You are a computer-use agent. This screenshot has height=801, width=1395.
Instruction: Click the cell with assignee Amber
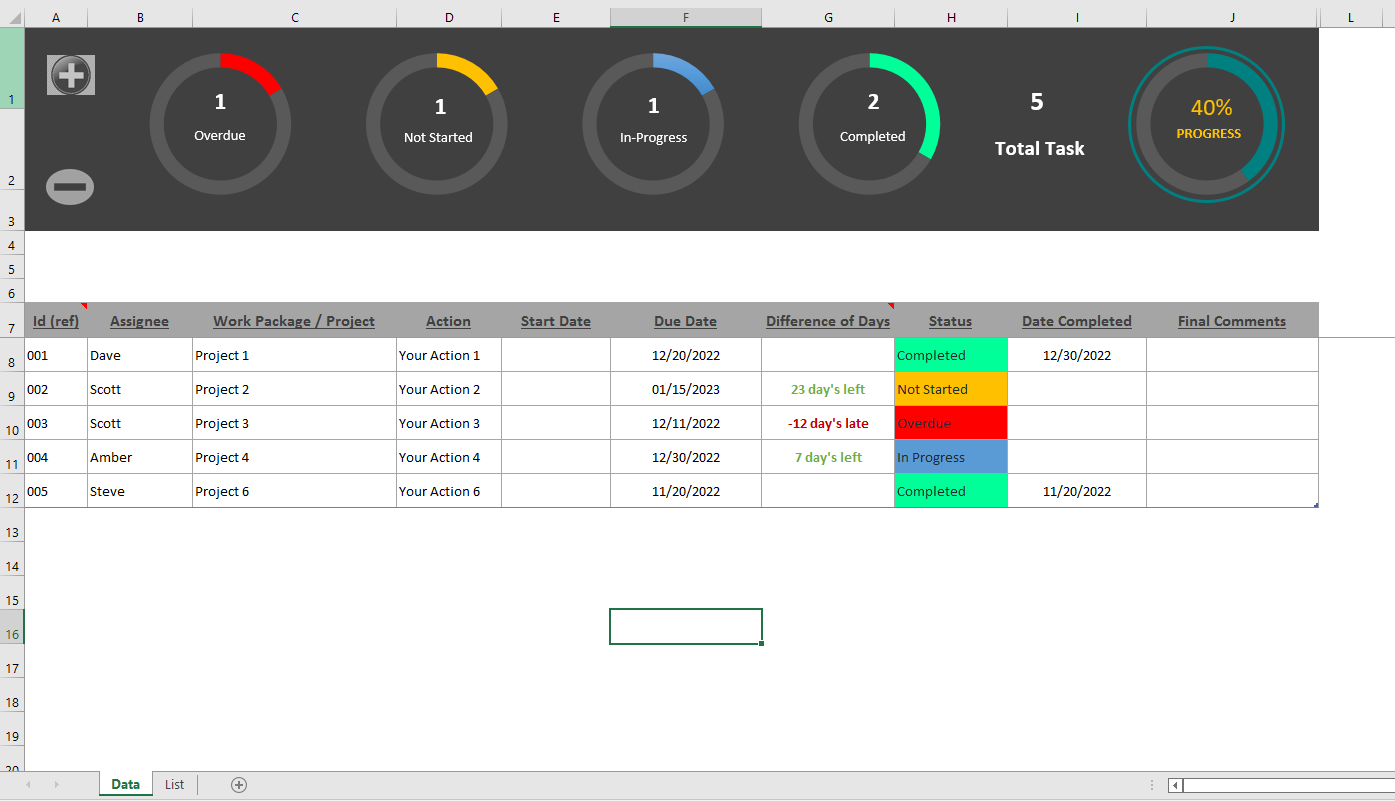140,457
